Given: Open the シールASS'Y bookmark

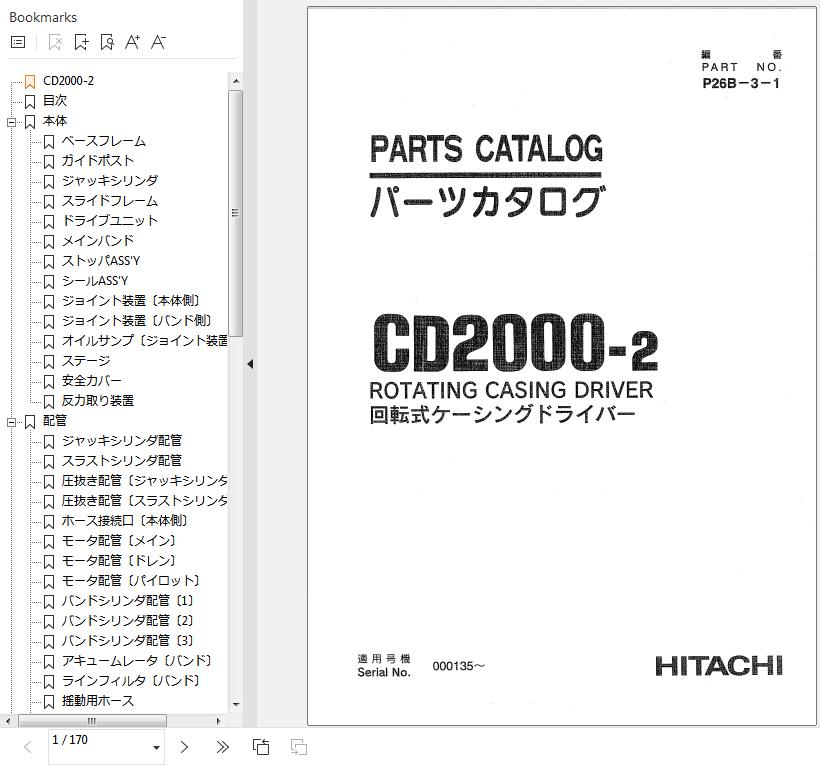Looking at the screenshot, I should point(95,281).
